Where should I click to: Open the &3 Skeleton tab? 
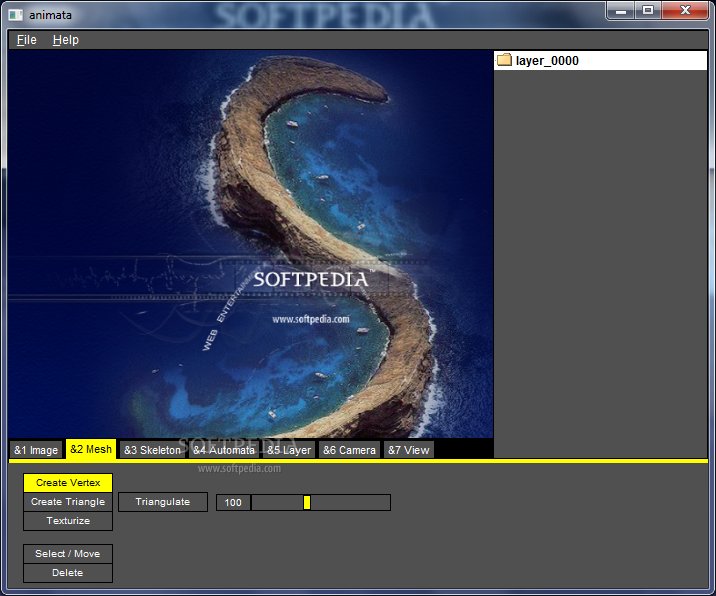point(152,450)
